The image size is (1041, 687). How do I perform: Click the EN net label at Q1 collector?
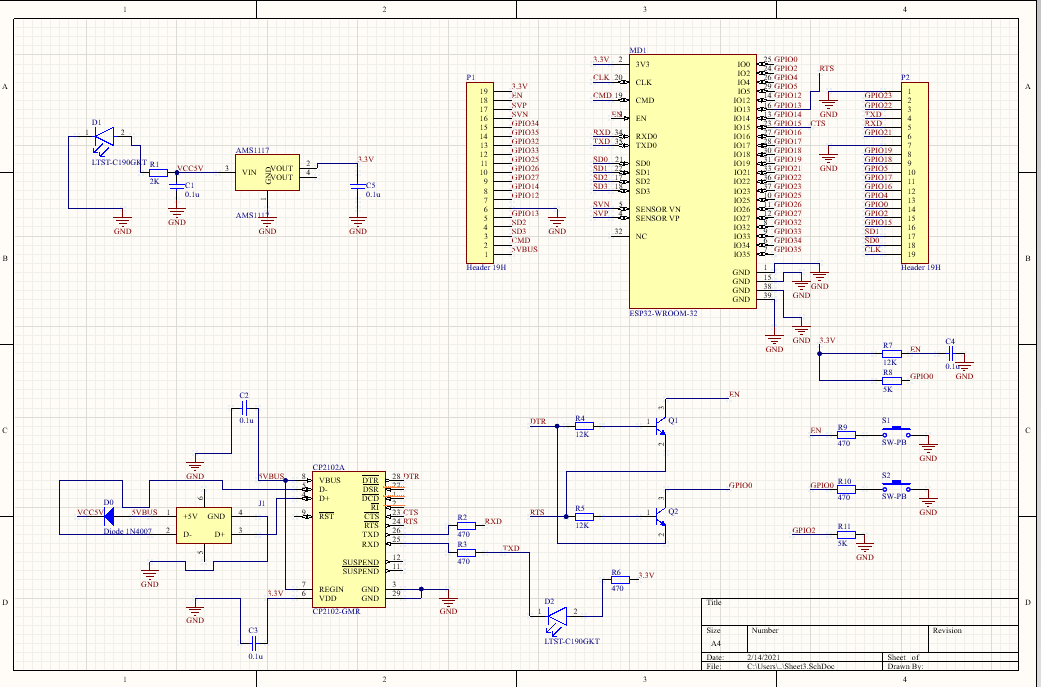(734, 394)
